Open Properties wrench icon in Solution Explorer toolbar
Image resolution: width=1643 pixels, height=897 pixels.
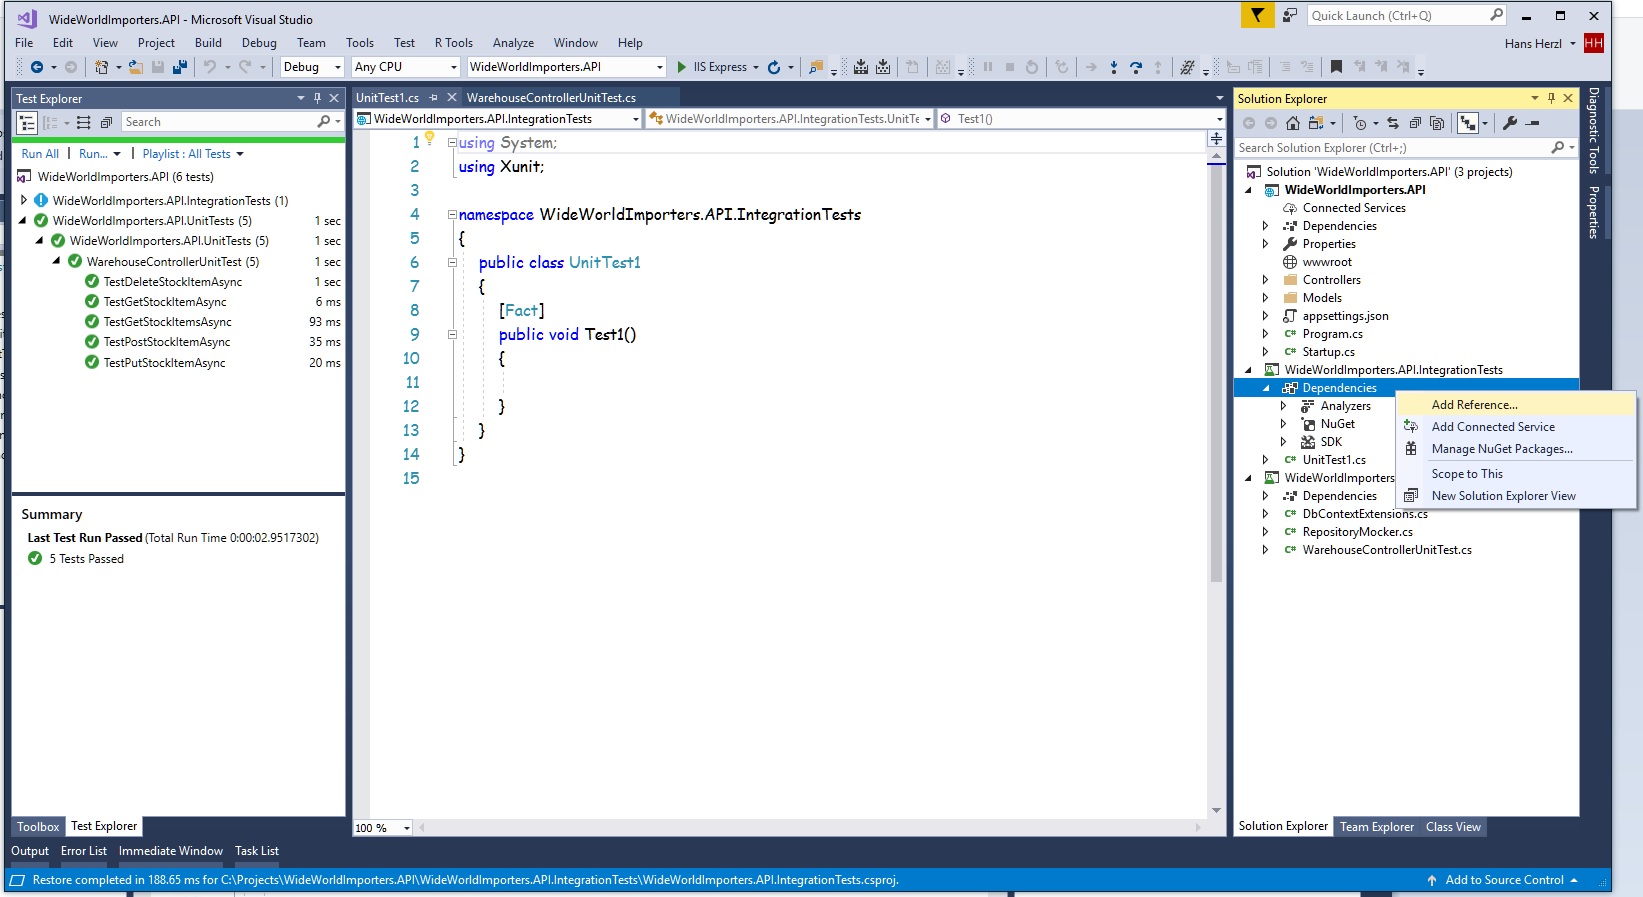tap(1510, 123)
